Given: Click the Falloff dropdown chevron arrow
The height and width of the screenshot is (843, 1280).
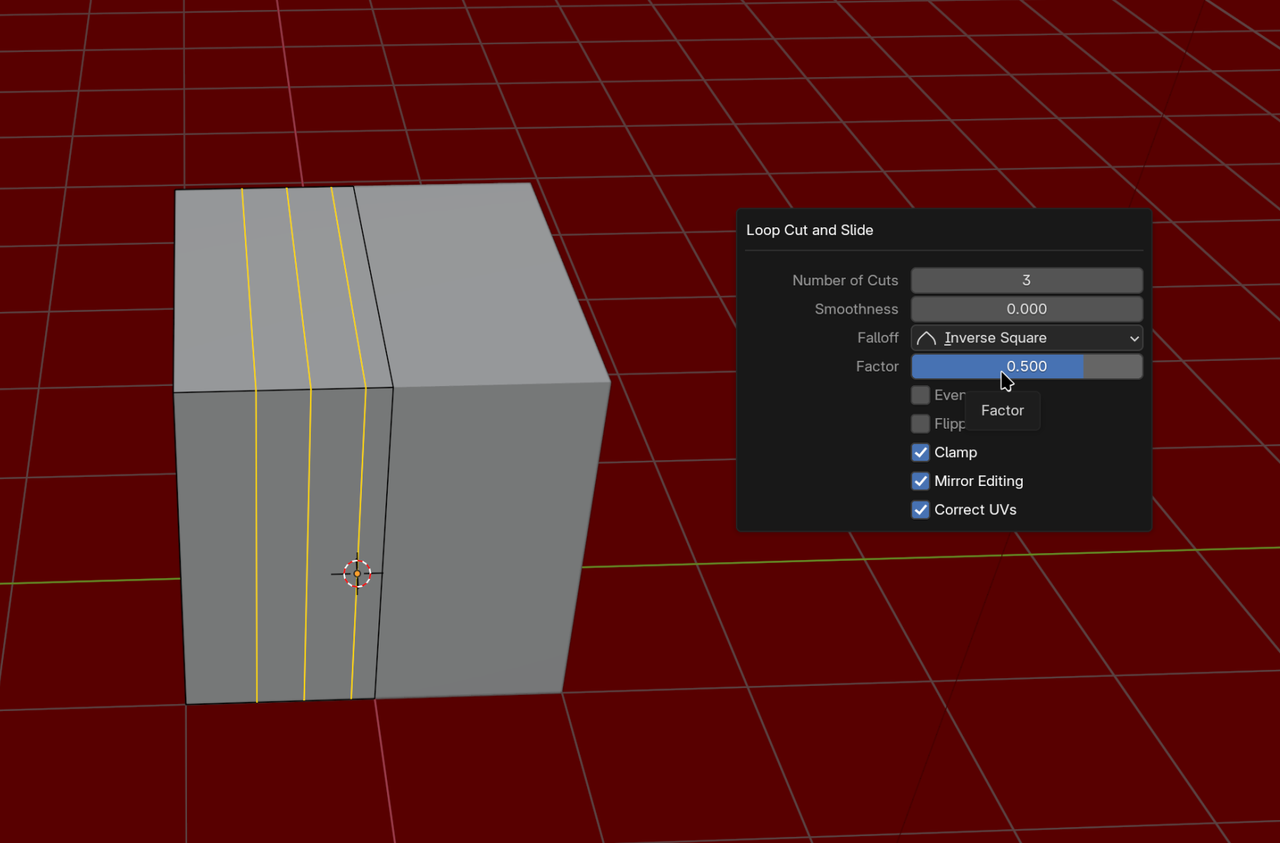Looking at the screenshot, I should 1133,337.
